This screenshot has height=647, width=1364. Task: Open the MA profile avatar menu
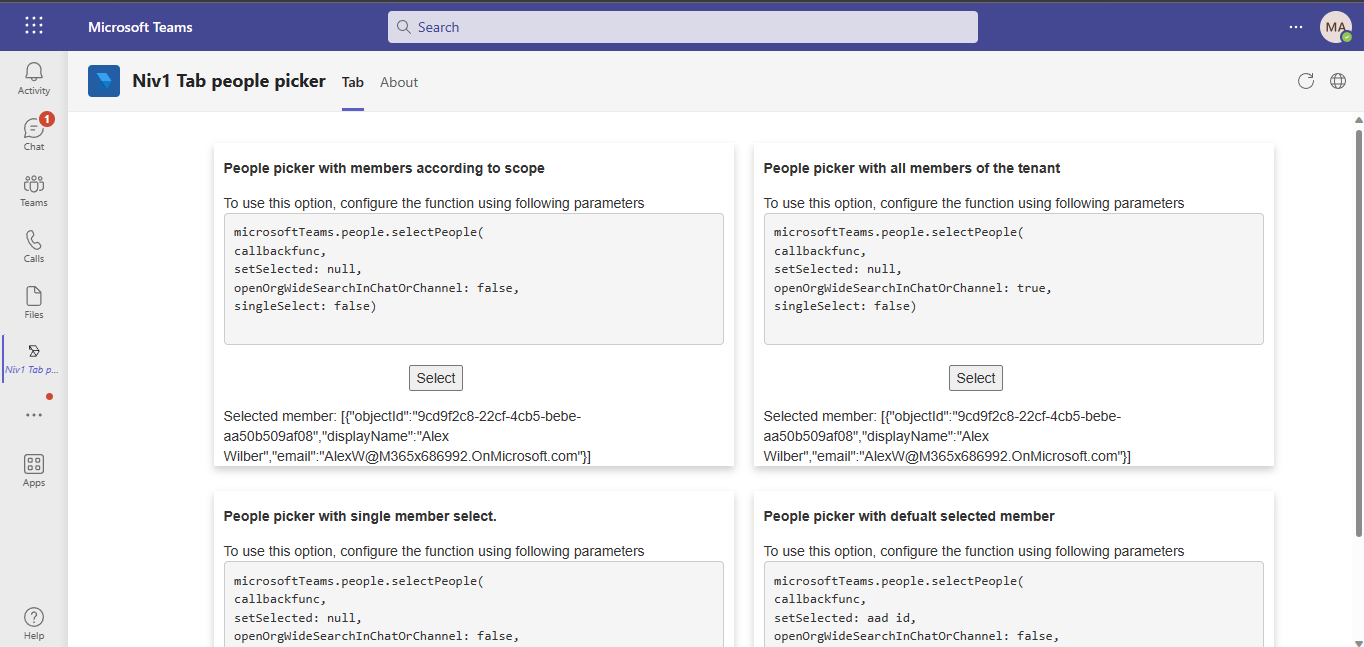coord(1336,27)
